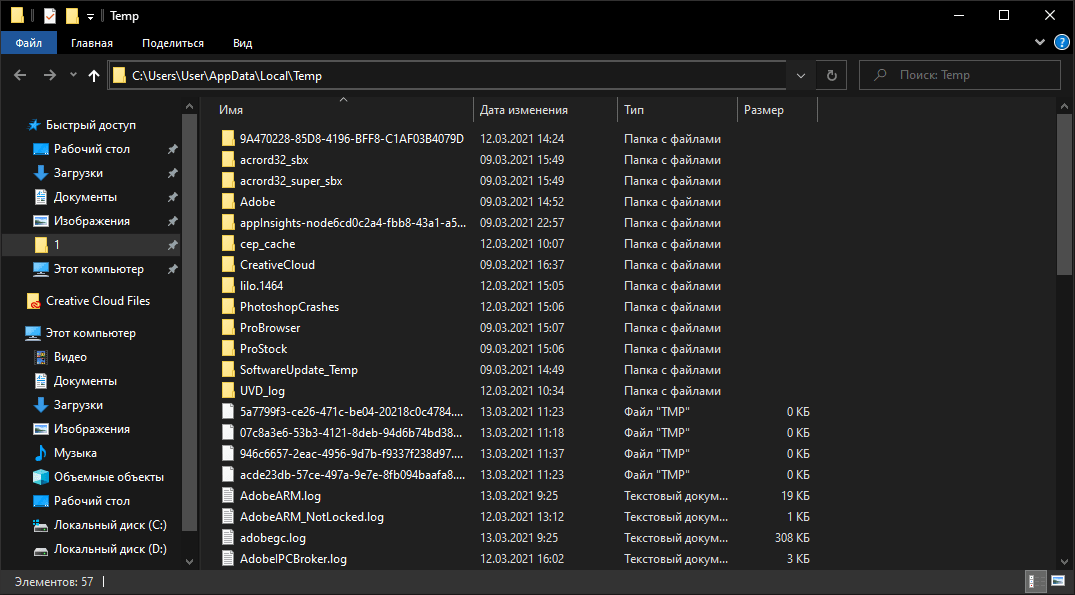1075x595 pixels.
Task: Open recent locations dropdown arrow
Action: 73,75
